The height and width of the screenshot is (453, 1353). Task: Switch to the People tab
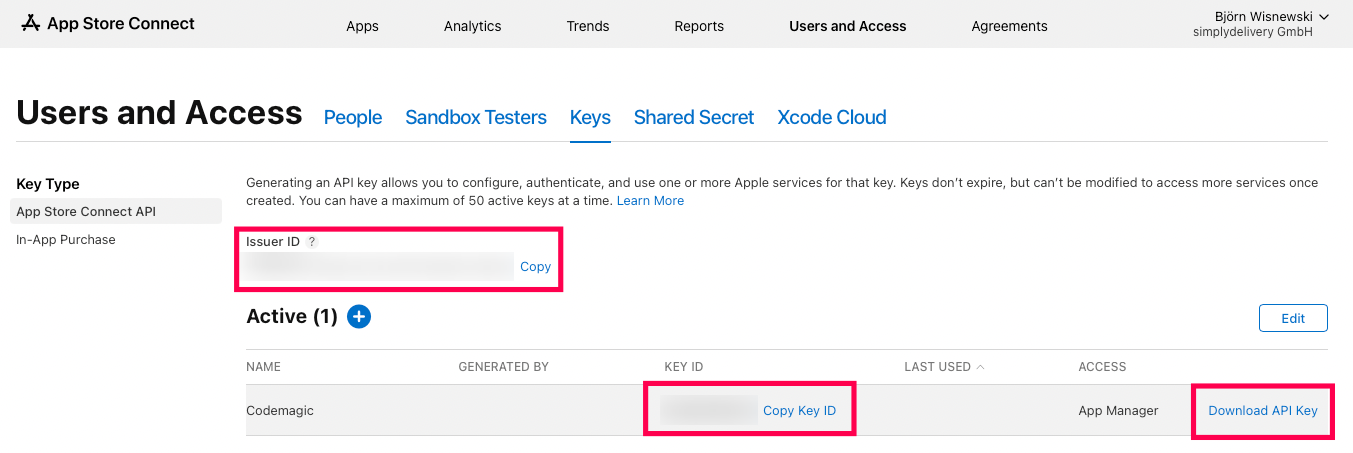click(353, 118)
